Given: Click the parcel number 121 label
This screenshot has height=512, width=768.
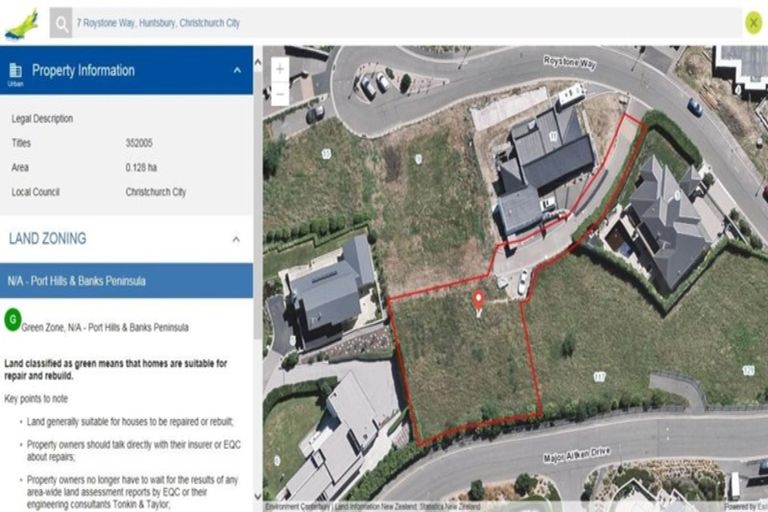Looking at the screenshot, I should click(748, 370).
